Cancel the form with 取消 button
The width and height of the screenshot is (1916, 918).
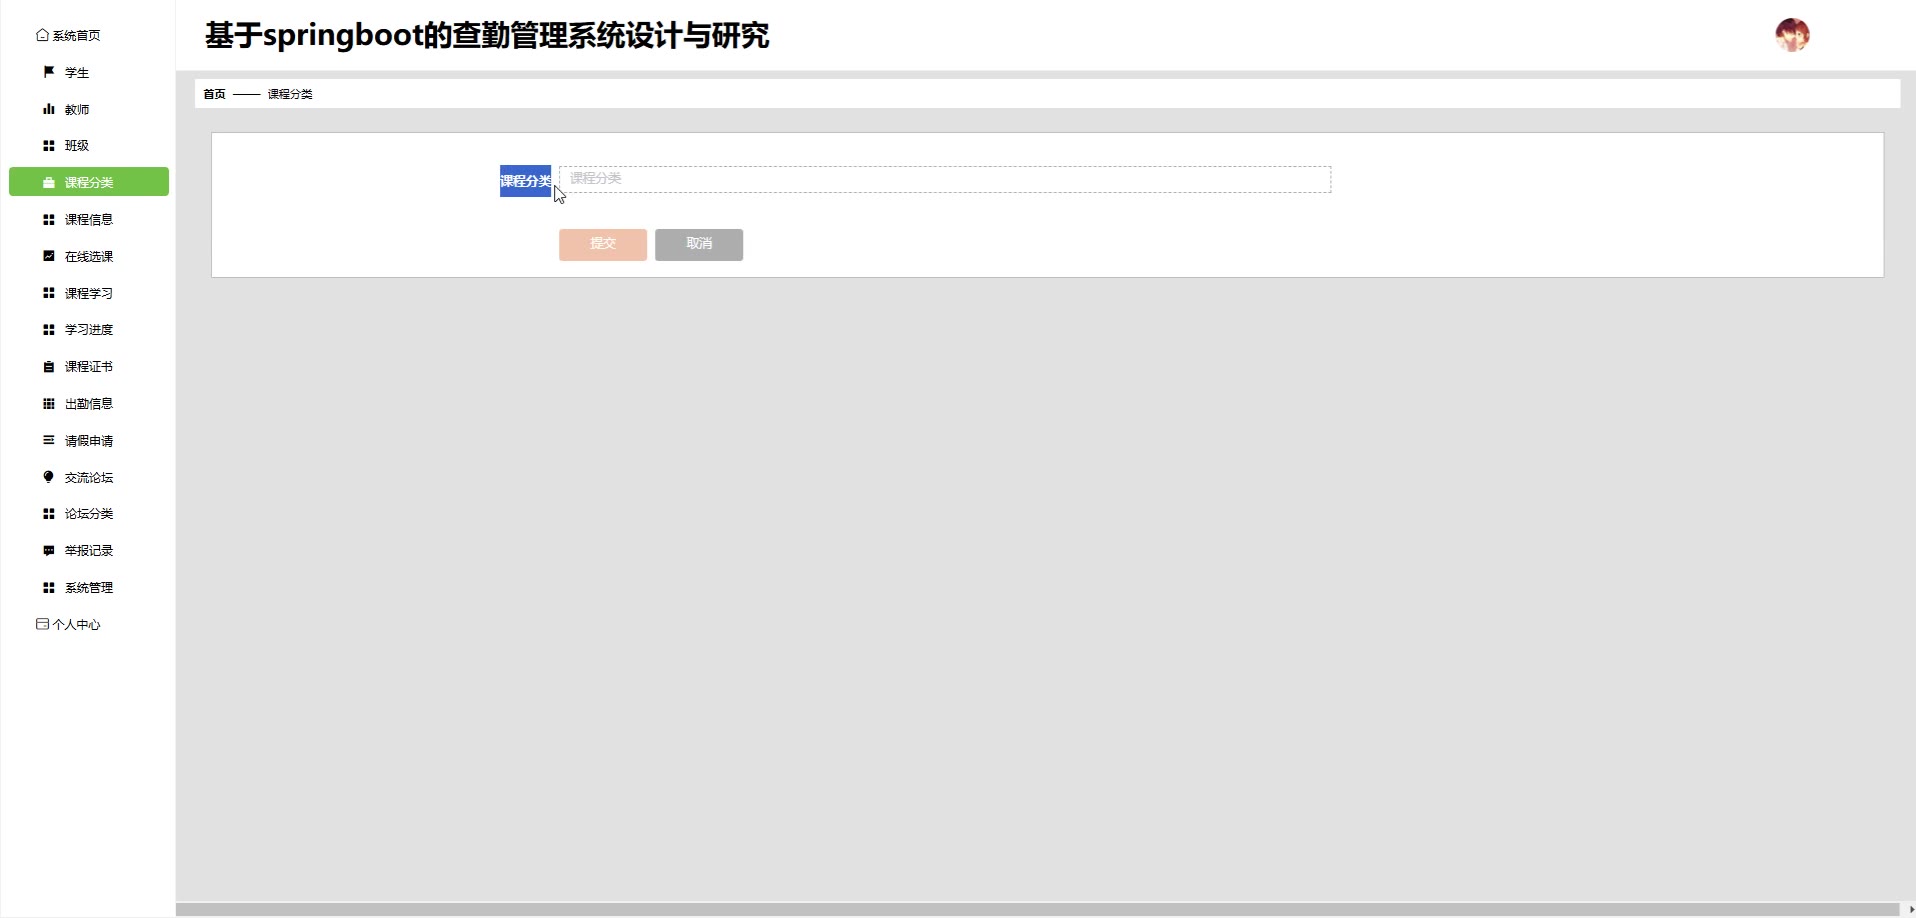[x=699, y=244]
